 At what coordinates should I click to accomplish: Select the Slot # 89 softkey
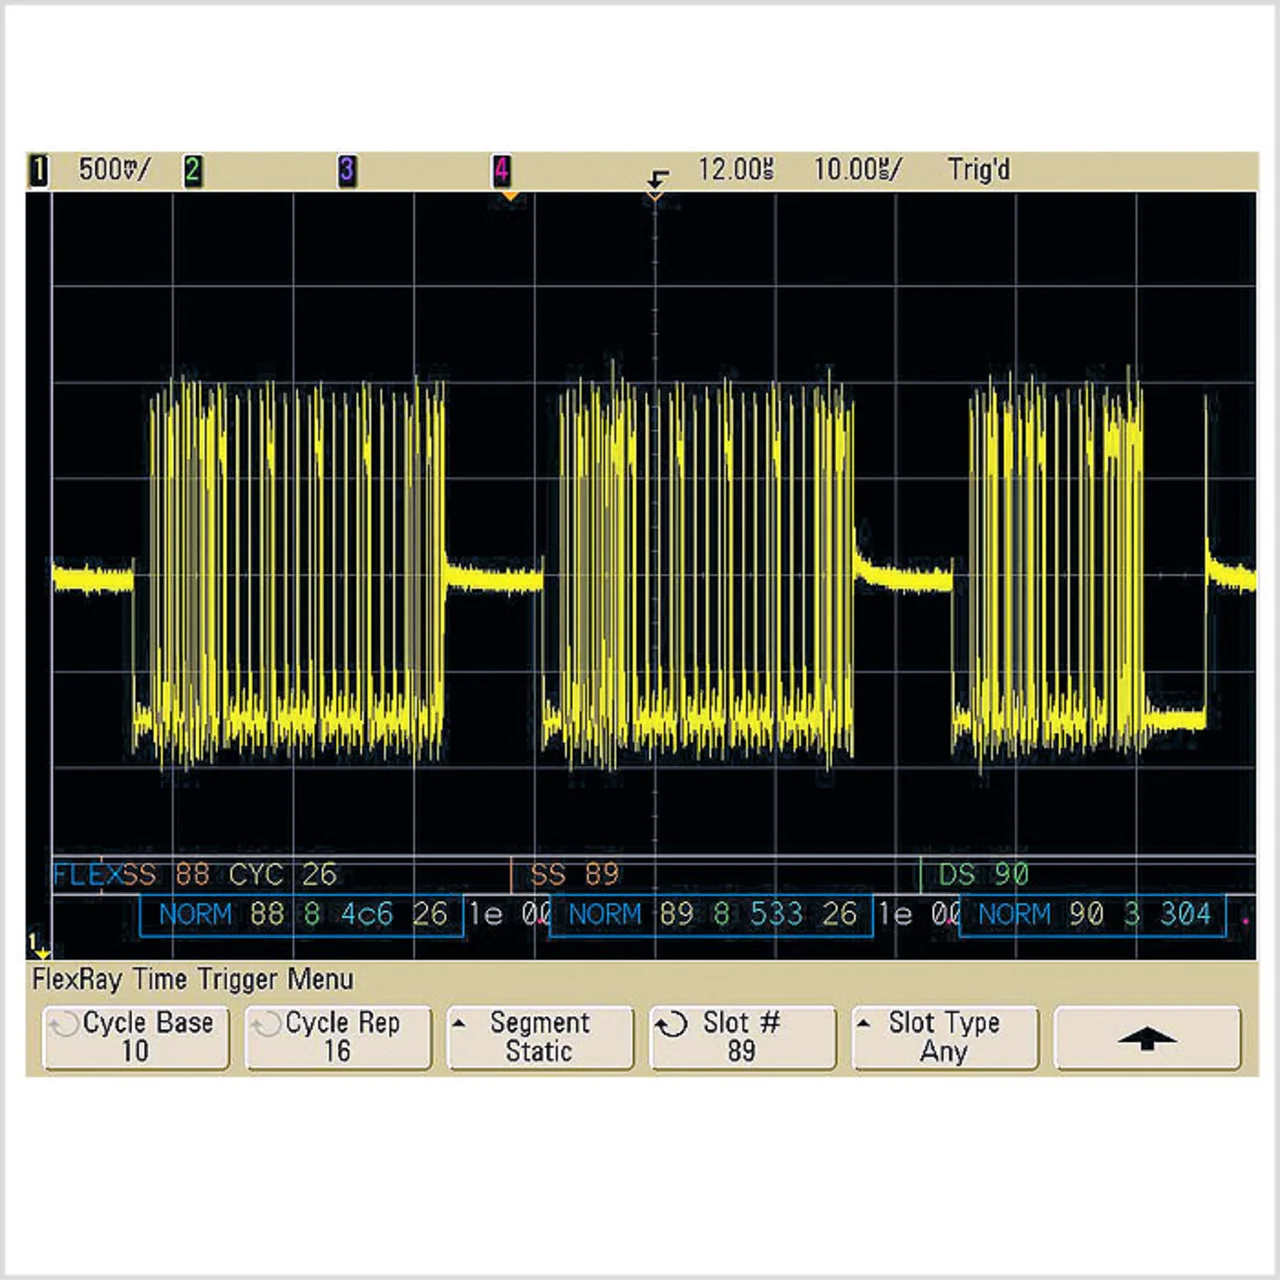point(742,1037)
